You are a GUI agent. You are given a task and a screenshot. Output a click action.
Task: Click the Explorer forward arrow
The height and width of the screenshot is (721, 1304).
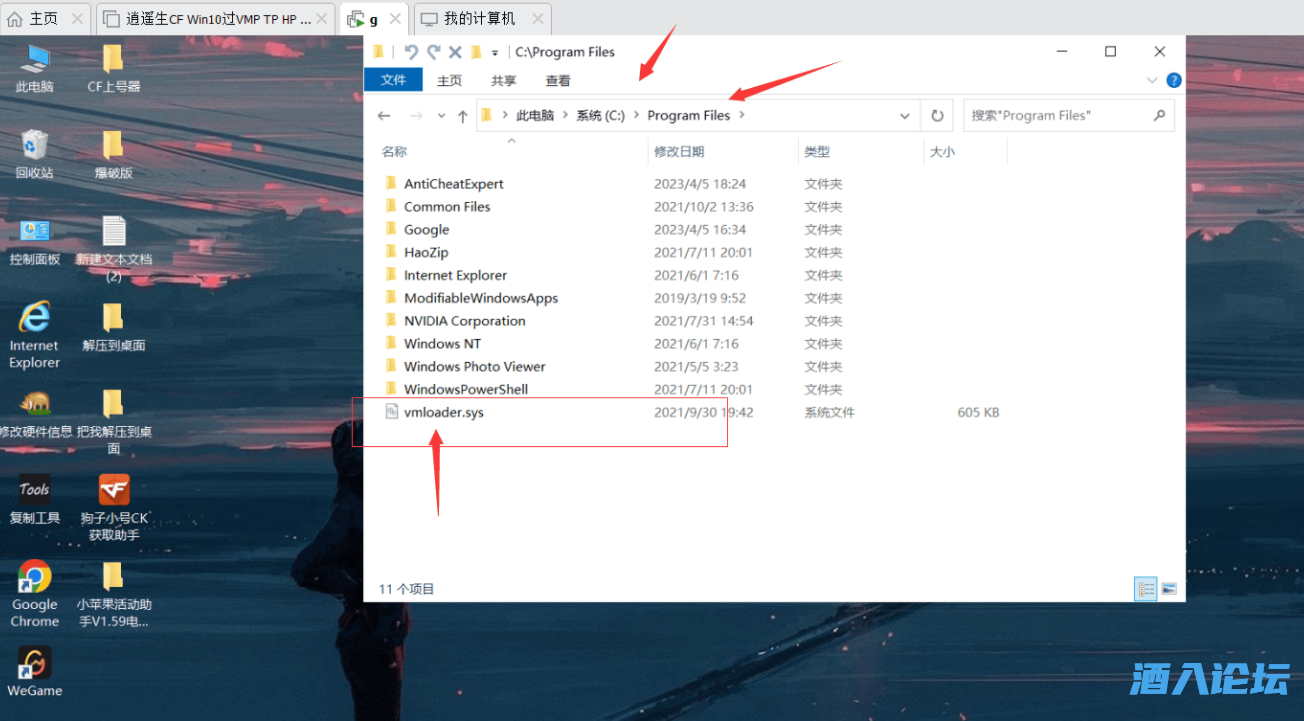[416, 116]
